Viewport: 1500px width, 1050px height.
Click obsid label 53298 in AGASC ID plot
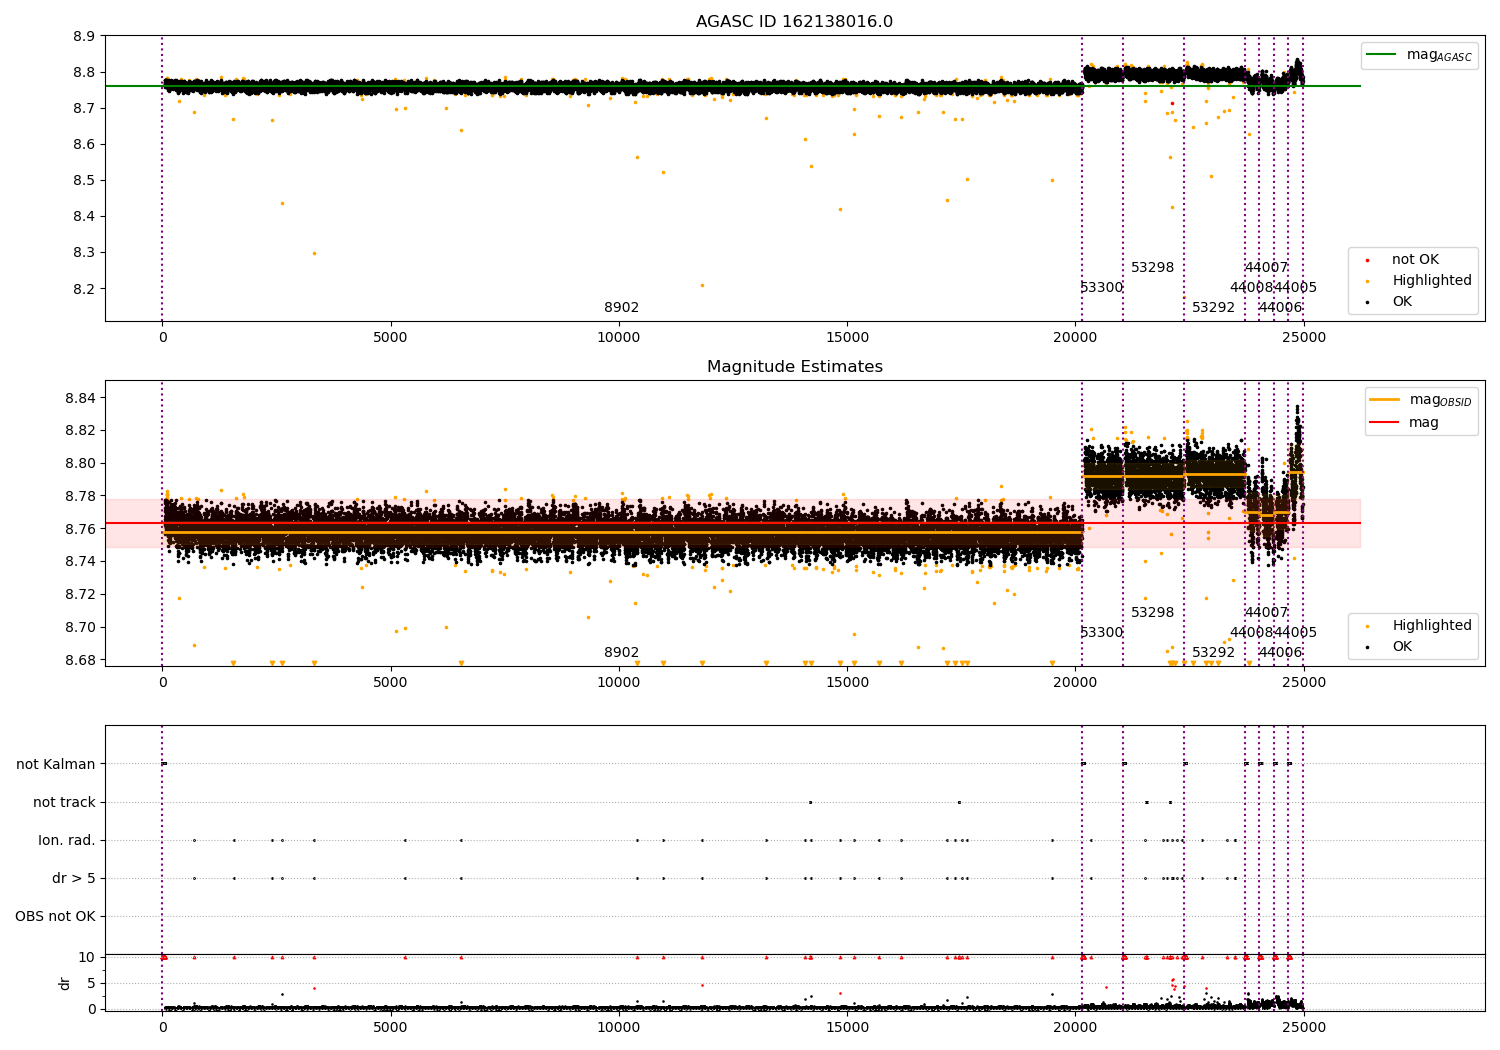[x=1152, y=268]
